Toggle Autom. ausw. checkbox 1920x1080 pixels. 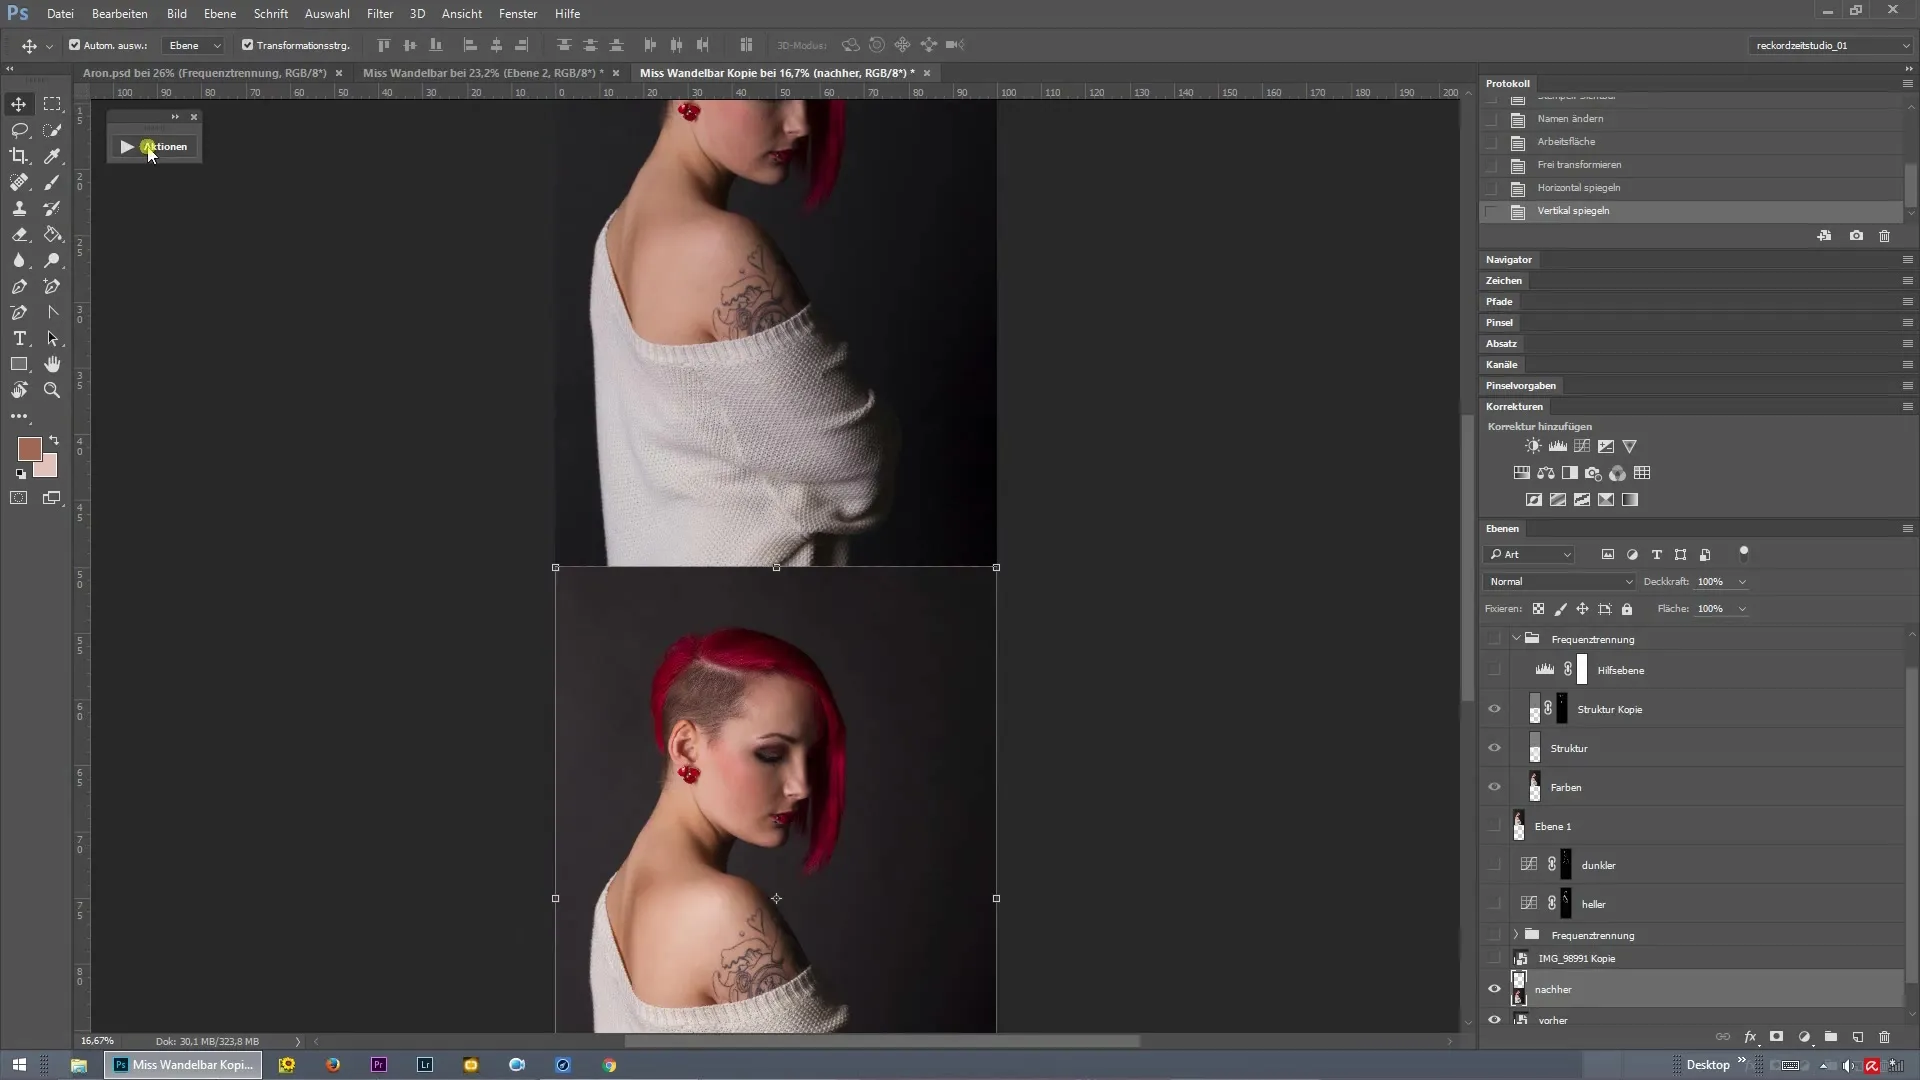coord(74,45)
